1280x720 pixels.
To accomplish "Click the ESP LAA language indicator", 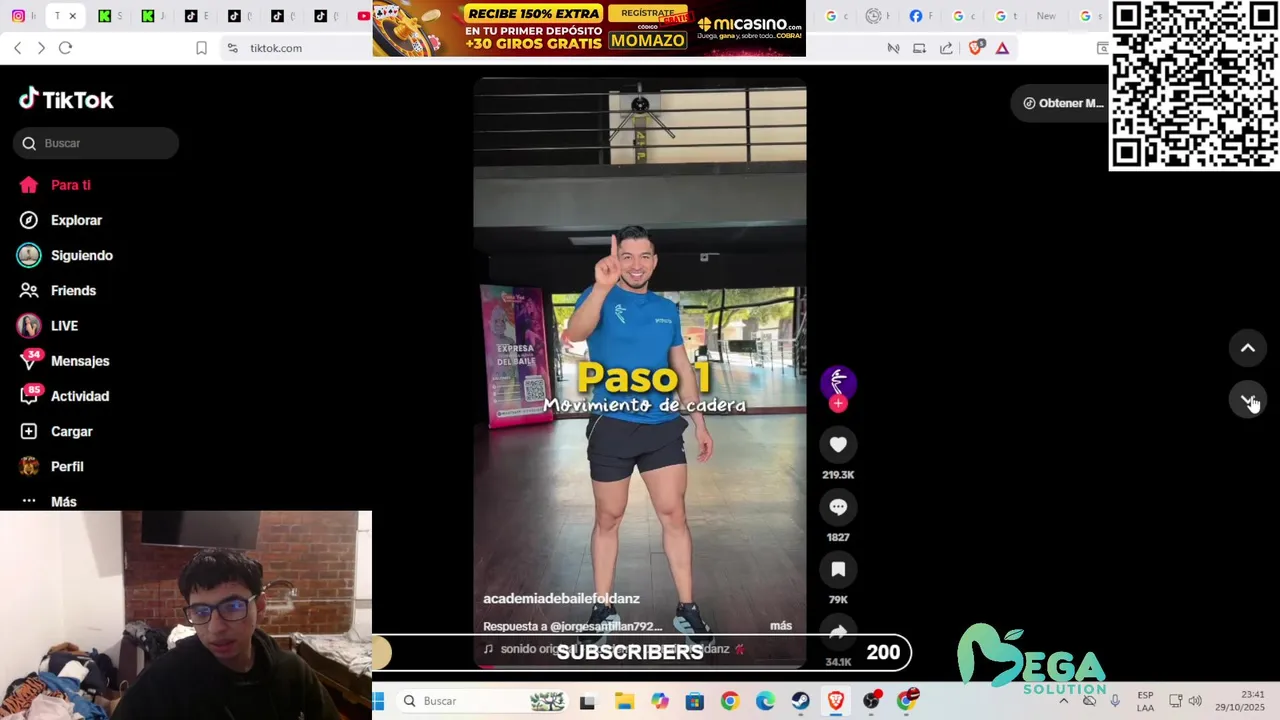I will point(1145,701).
